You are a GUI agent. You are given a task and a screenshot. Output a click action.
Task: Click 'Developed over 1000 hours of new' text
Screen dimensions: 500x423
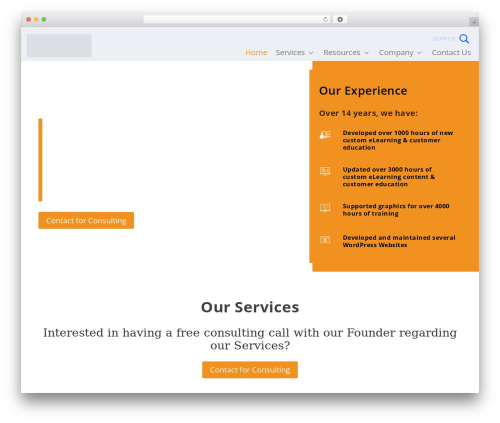(x=398, y=133)
